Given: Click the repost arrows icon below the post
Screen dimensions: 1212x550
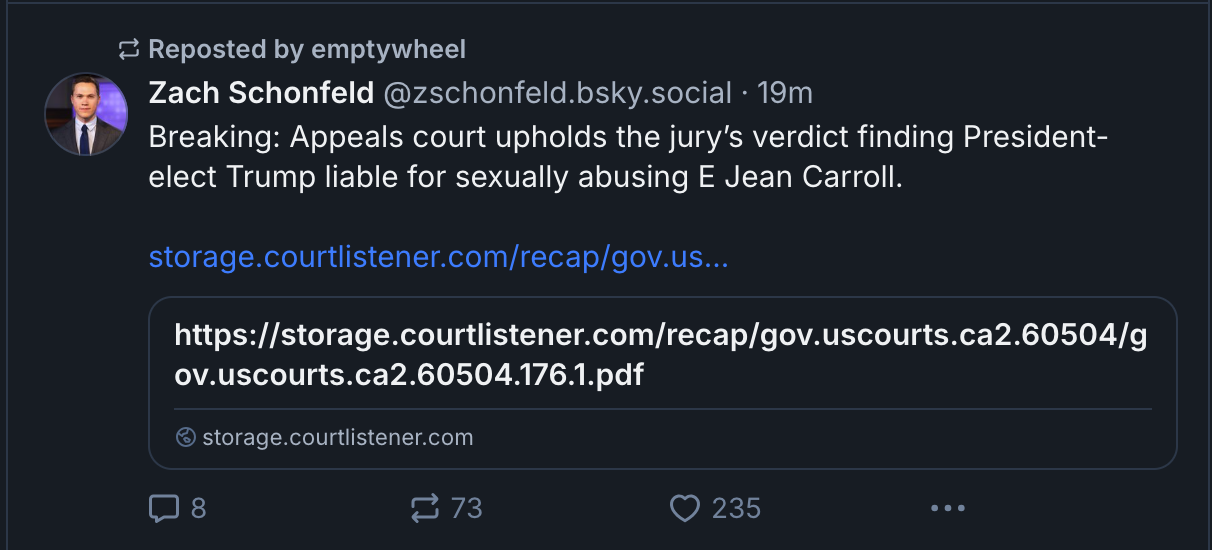Looking at the screenshot, I should (425, 509).
